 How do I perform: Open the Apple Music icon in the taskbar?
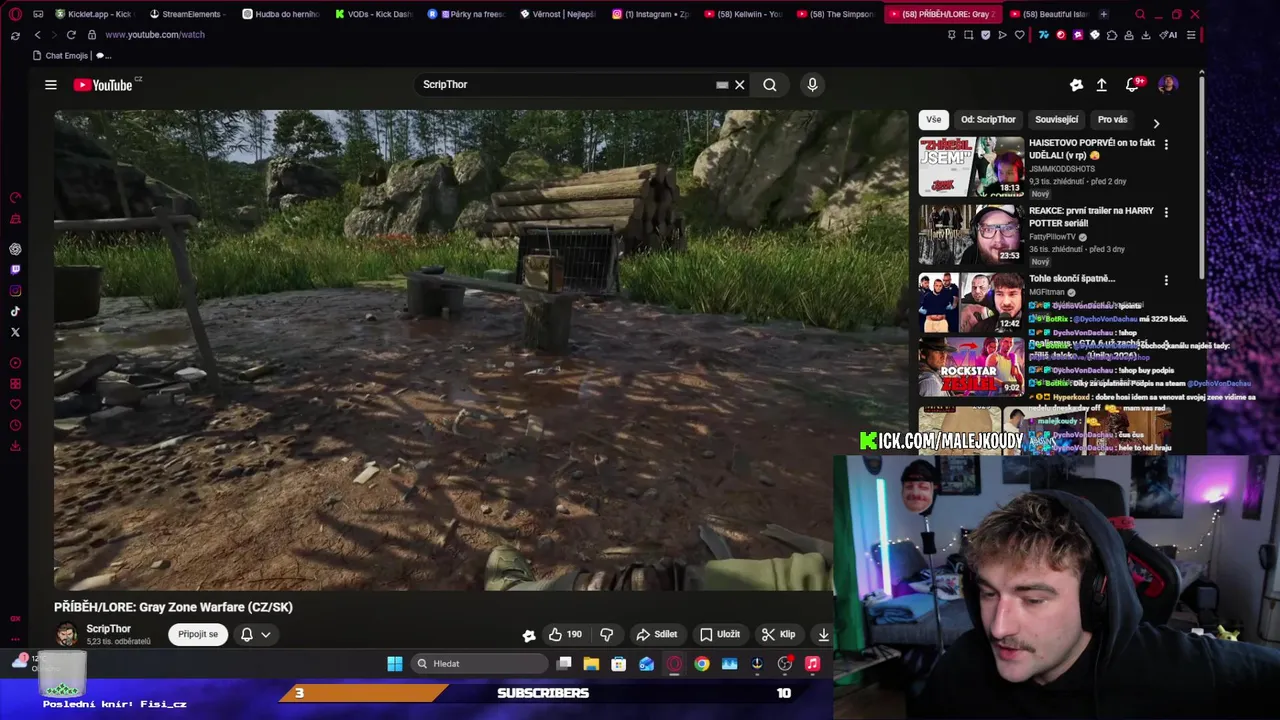[x=812, y=663]
